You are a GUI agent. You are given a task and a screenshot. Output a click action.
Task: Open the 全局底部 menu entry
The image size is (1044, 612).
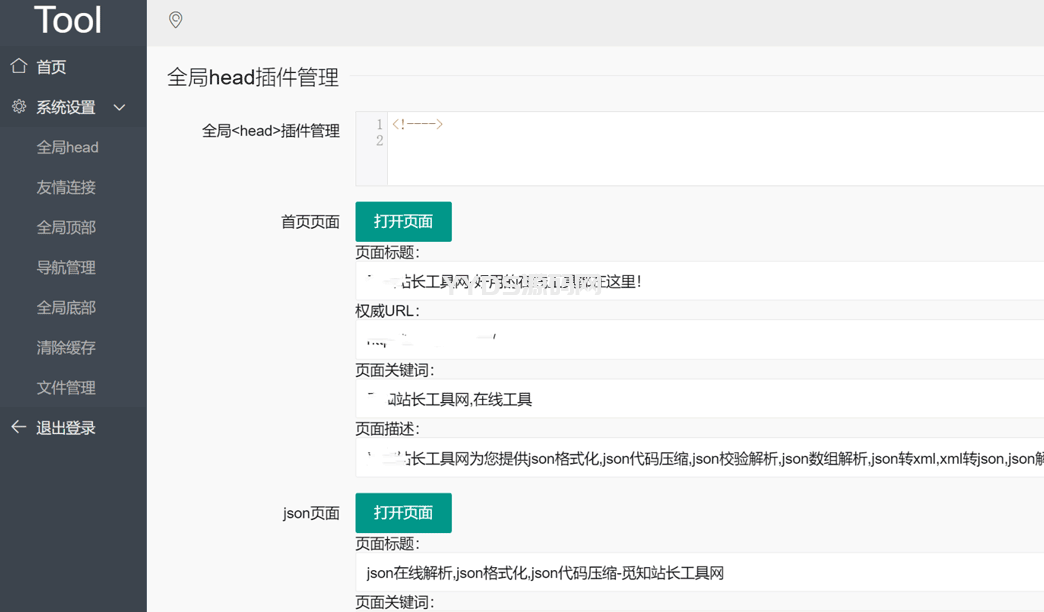tap(66, 307)
